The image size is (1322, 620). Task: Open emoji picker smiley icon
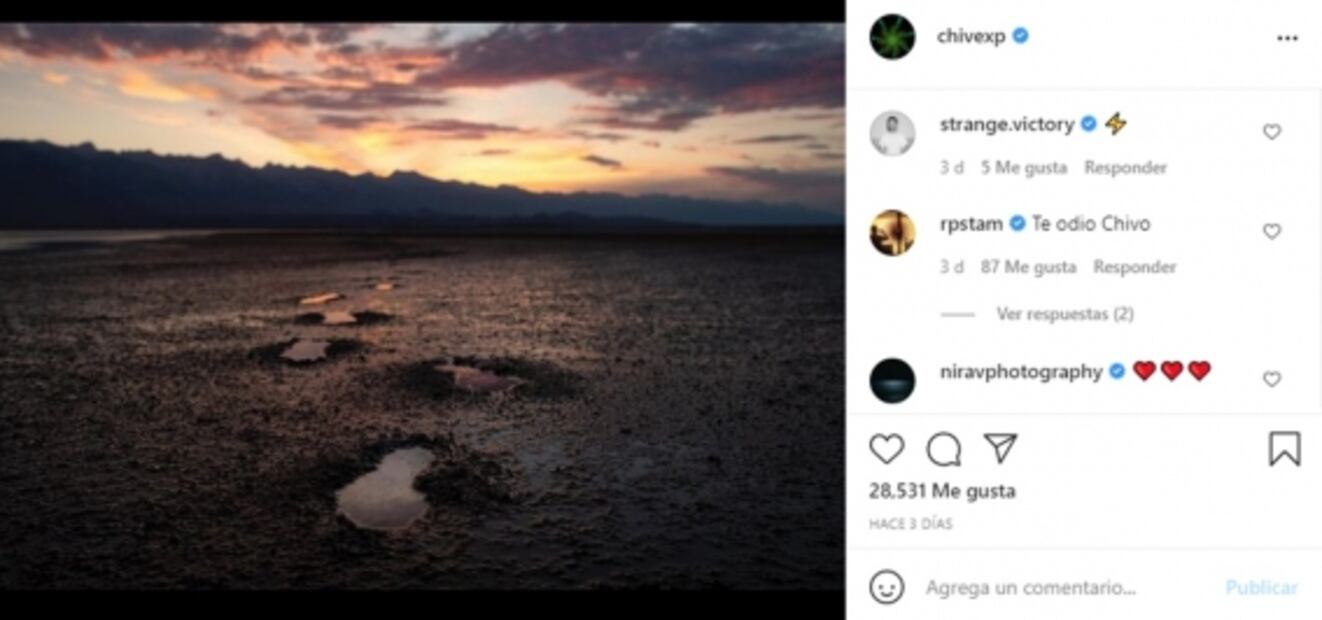pos(886,587)
